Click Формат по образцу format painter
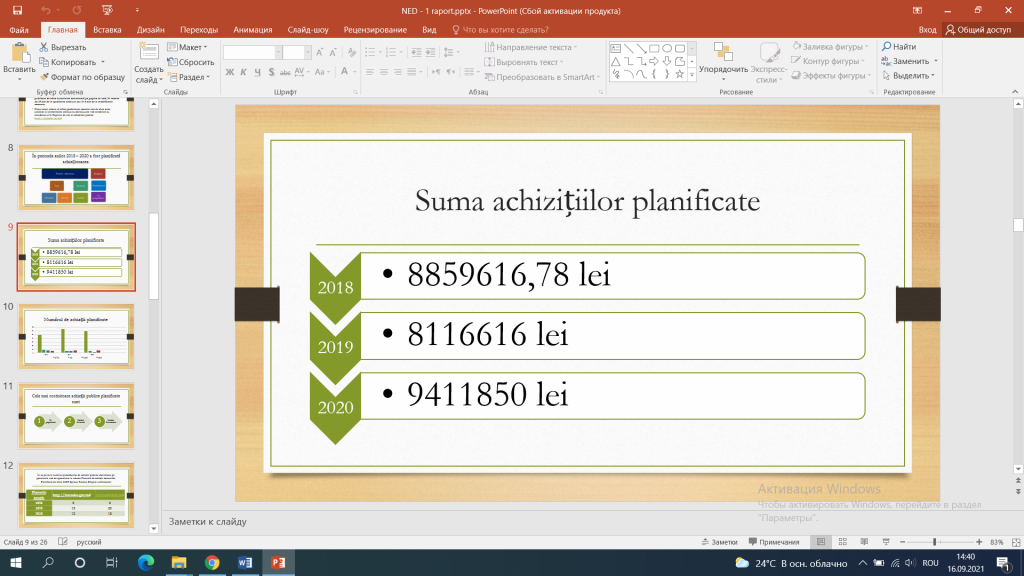 click(x=82, y=77)
